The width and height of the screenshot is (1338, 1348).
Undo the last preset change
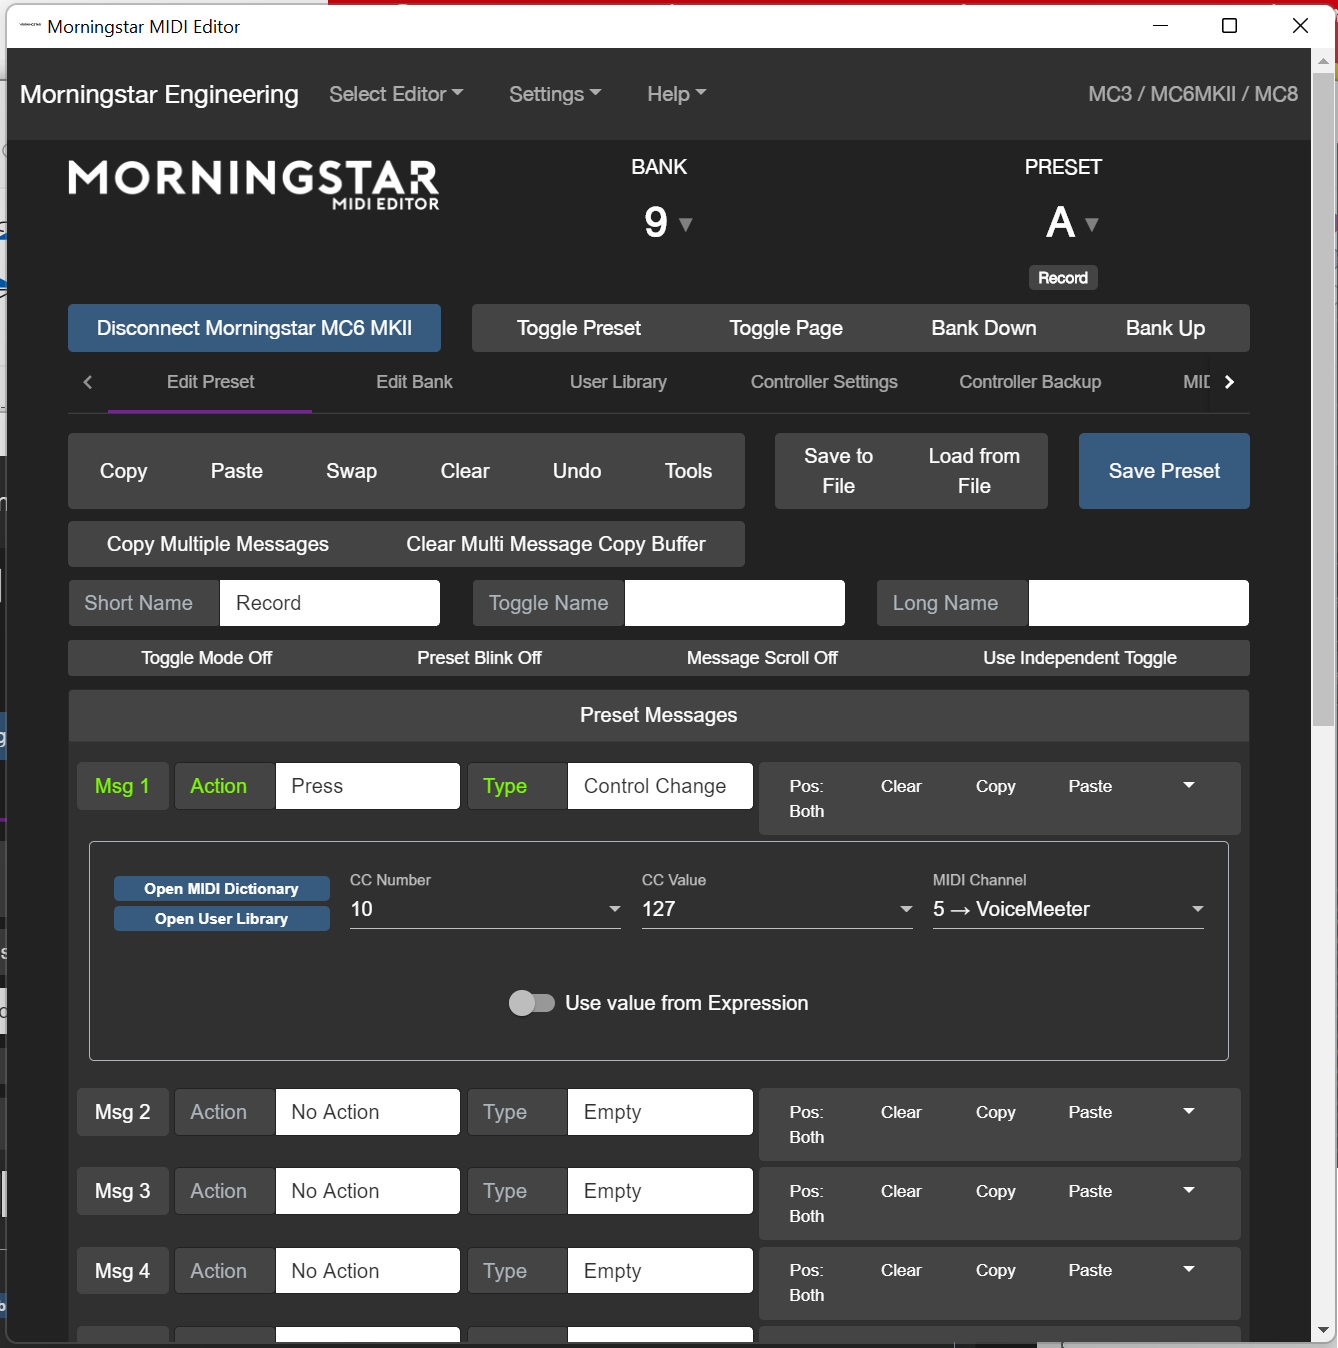click(577, 471)
